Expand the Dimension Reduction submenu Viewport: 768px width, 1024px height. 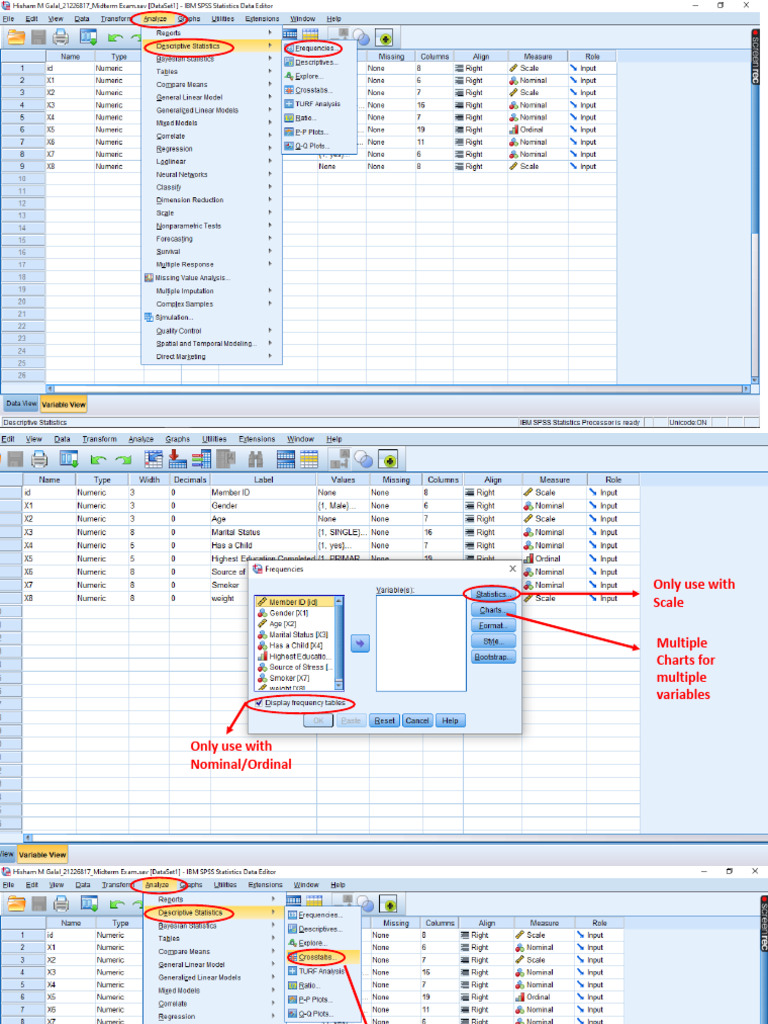pos(212,200)
